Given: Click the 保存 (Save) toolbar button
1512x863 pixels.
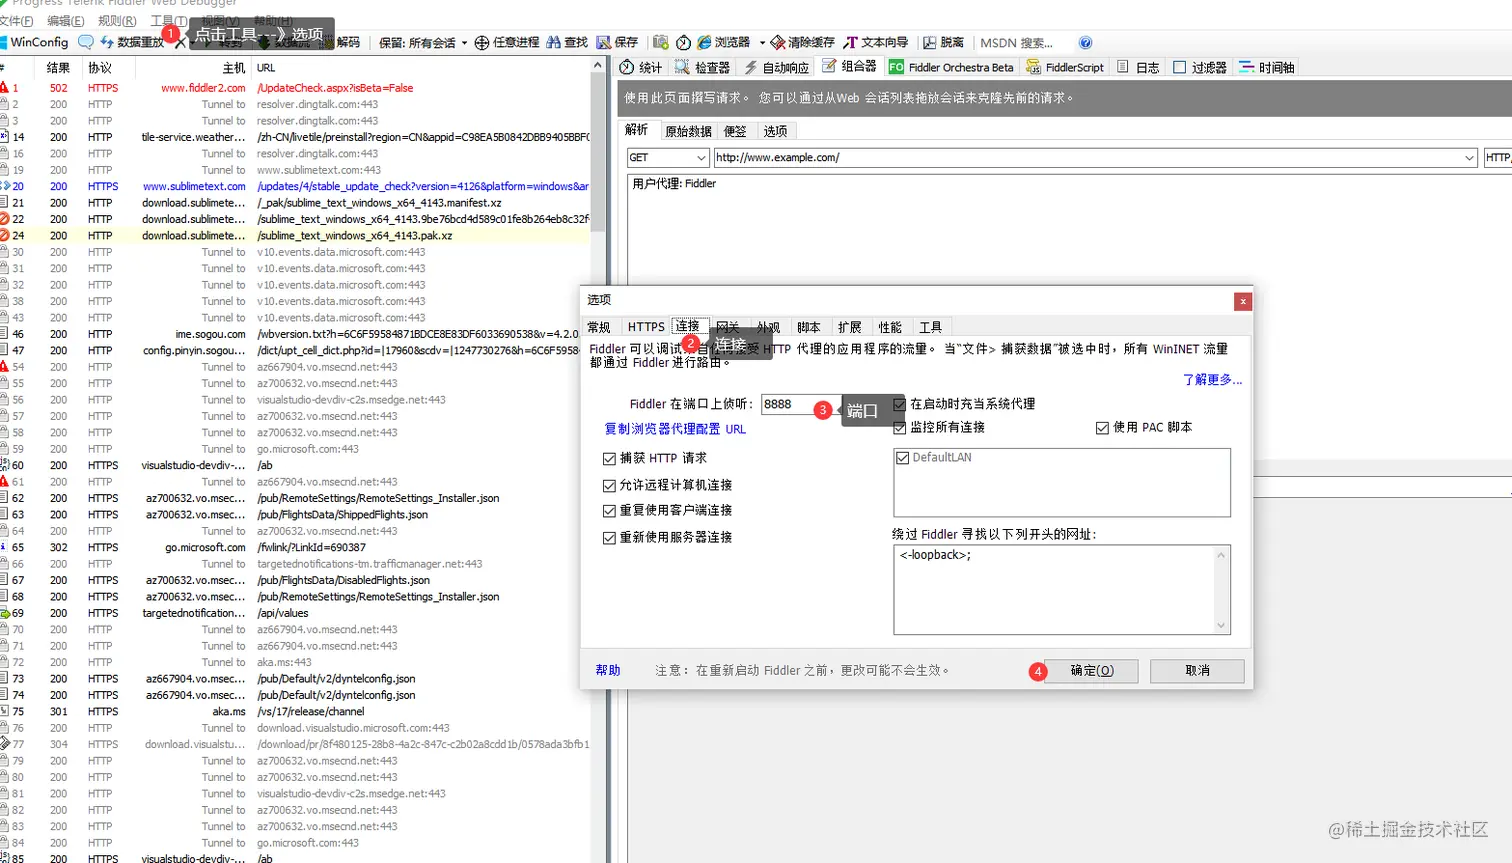Looking at the screenshot, I should click(x=617, y=42).
